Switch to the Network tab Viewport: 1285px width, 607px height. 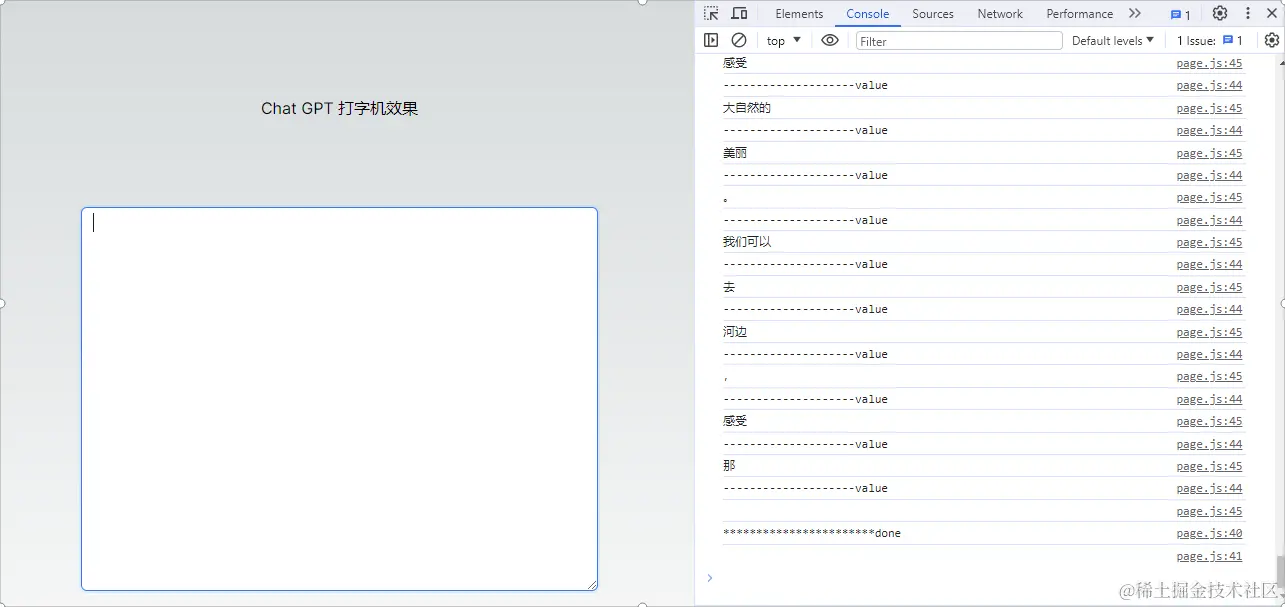[1000, 14]
